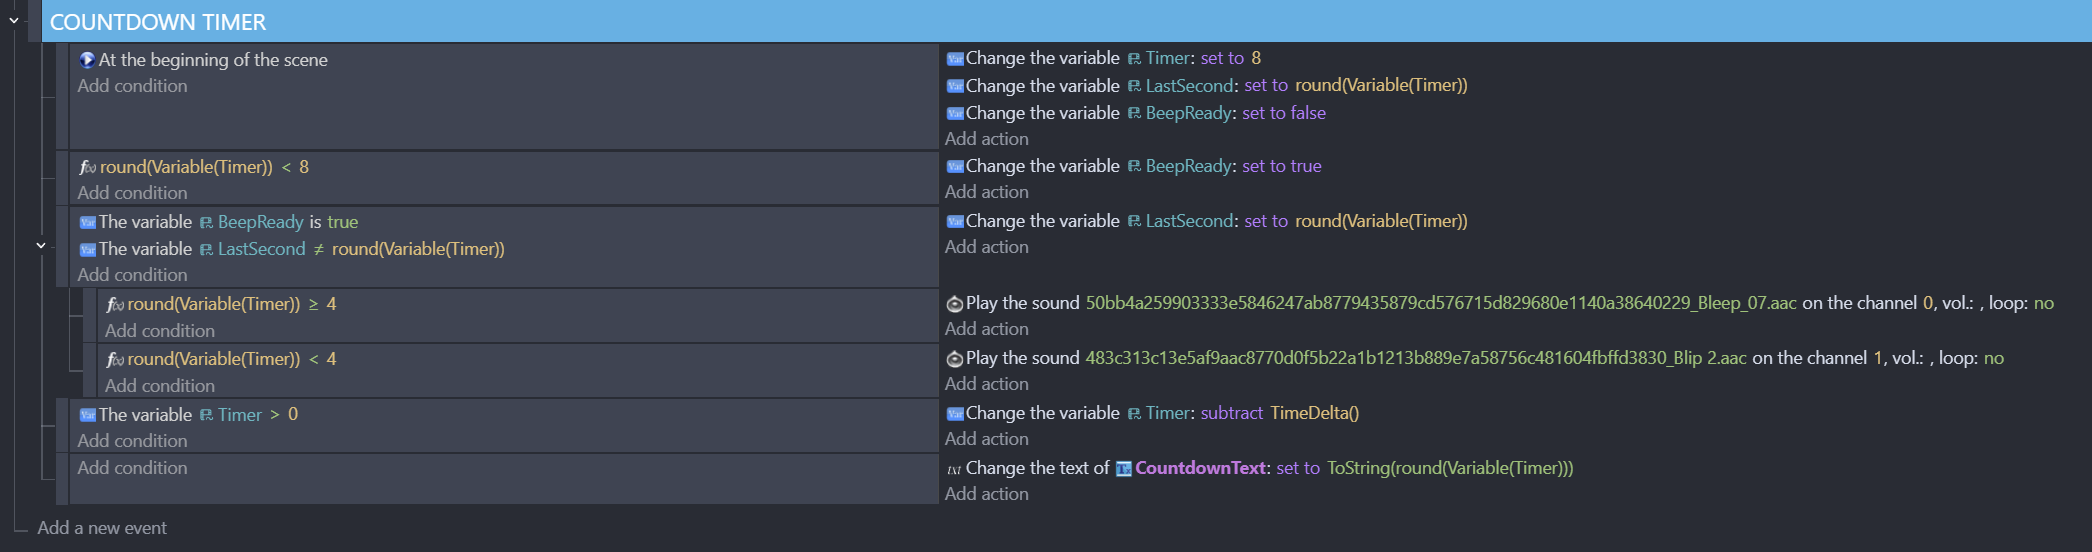The image size is (2092, 552).
Task: Open the ToString(round(Variable(Timer))) expression field
Action: pos(1450,468)
